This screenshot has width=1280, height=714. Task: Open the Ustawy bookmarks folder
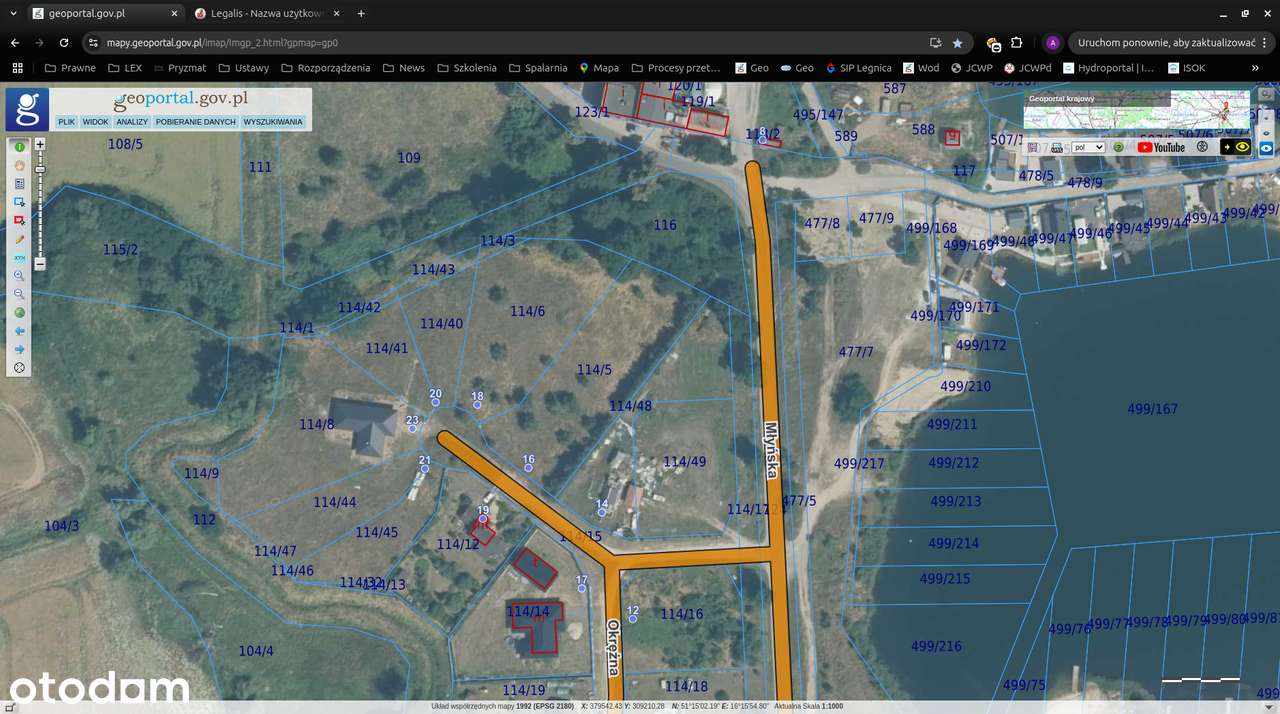click(243, 68)
